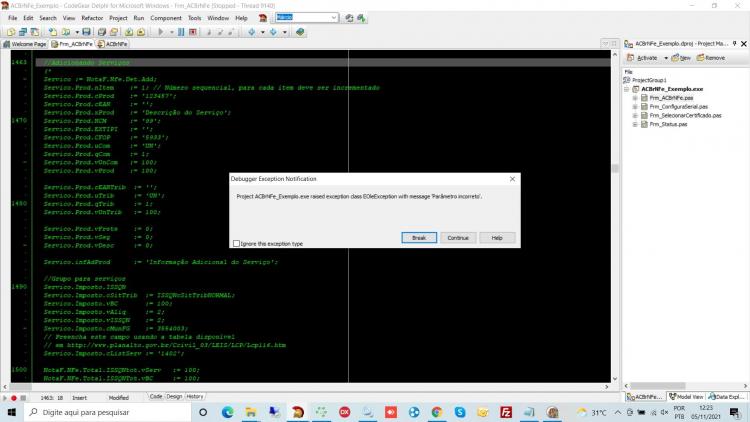Screen dimensions: 750x422
Task: Click the help book icon in toolbar
Action: coord(300,32)
